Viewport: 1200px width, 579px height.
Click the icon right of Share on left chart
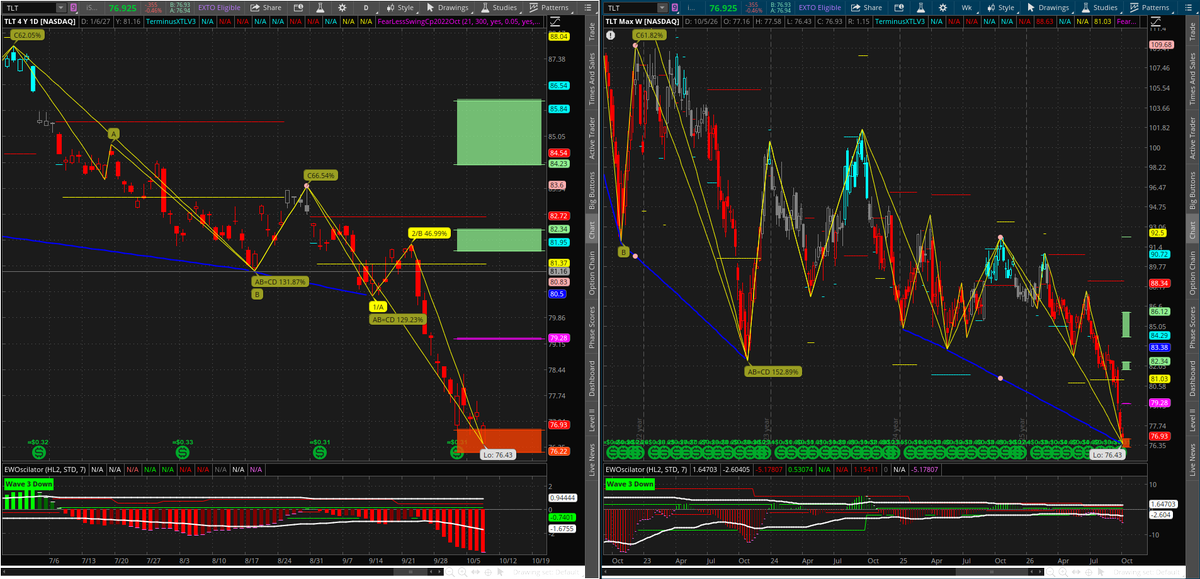[x=297, y=7]
